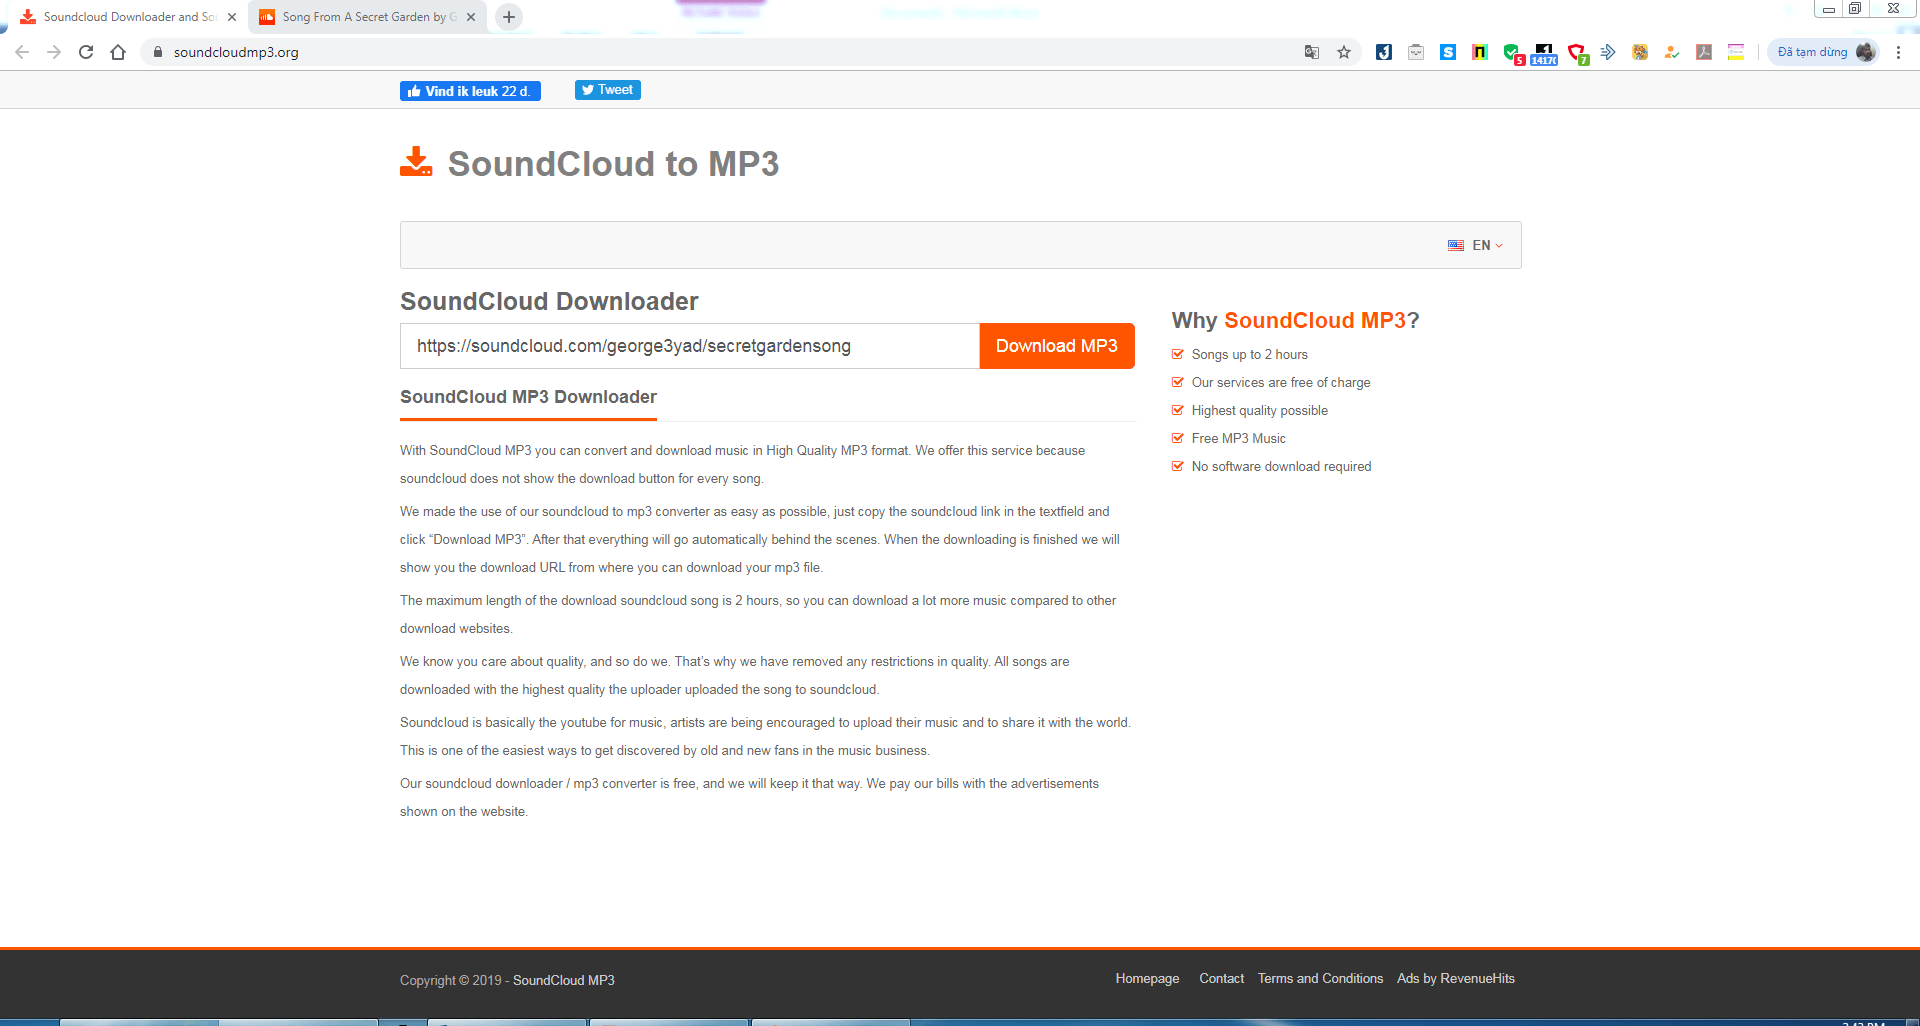The width and height of the screenshot is (1920, 1026).
Task: Click the Facebook Vind ik leuk button
Action: click(x=470, y=91)
